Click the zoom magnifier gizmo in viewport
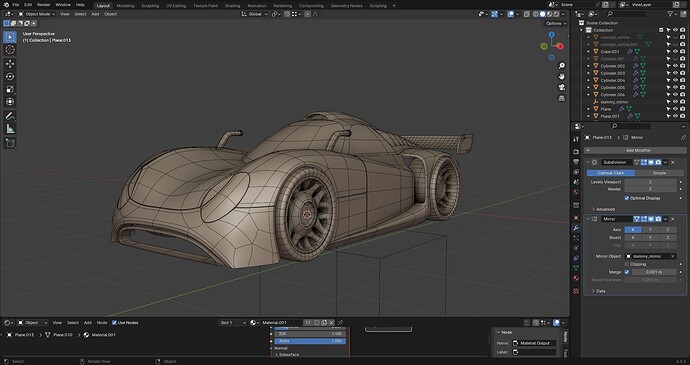Image resolution: width=690 pixels, height=365 pixels. pos(562,66)
